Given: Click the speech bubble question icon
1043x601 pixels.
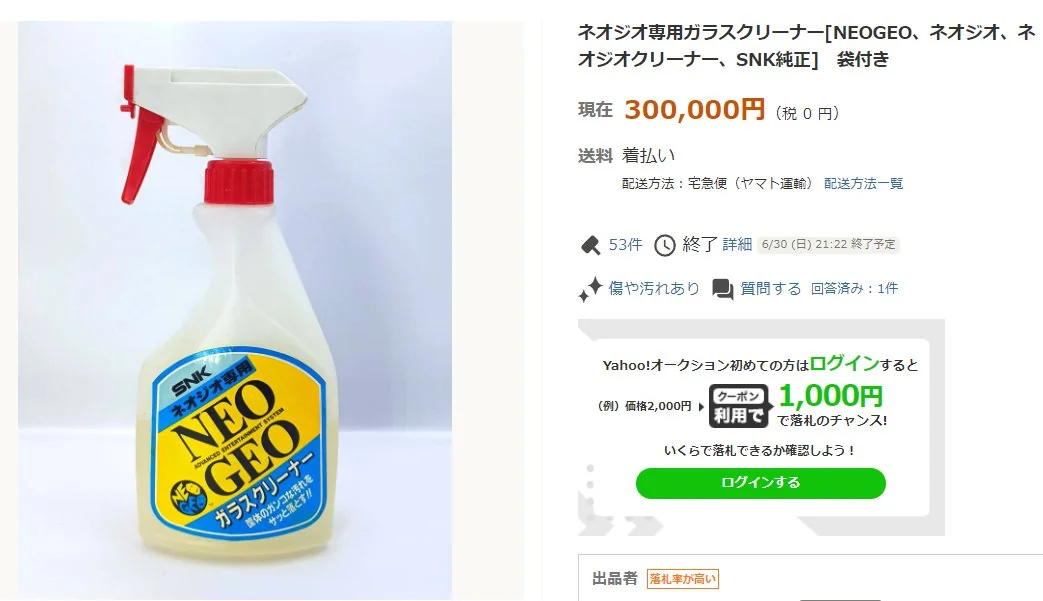Looking at the screenshot, I should [x=723, y=289].
